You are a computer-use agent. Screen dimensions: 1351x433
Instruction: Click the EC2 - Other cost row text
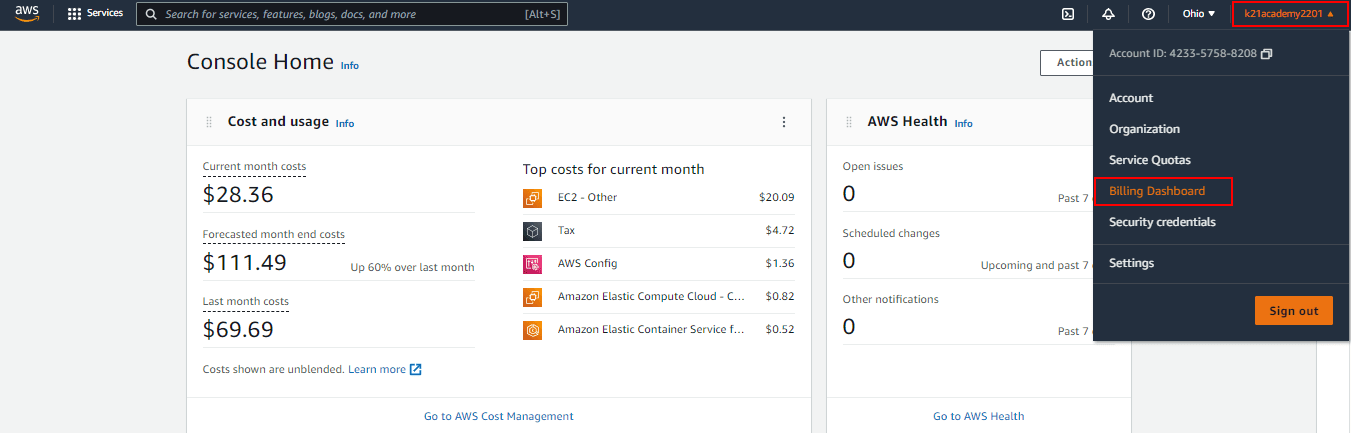[587, 198]
